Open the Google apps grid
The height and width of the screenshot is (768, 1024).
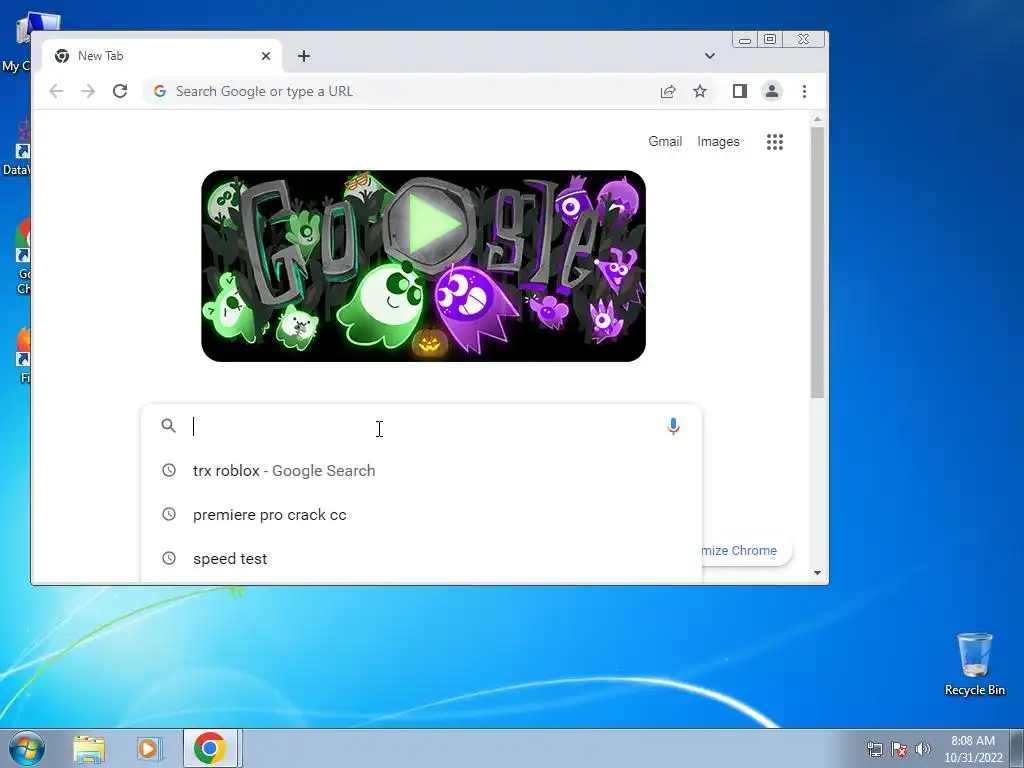tap(775, 142)
